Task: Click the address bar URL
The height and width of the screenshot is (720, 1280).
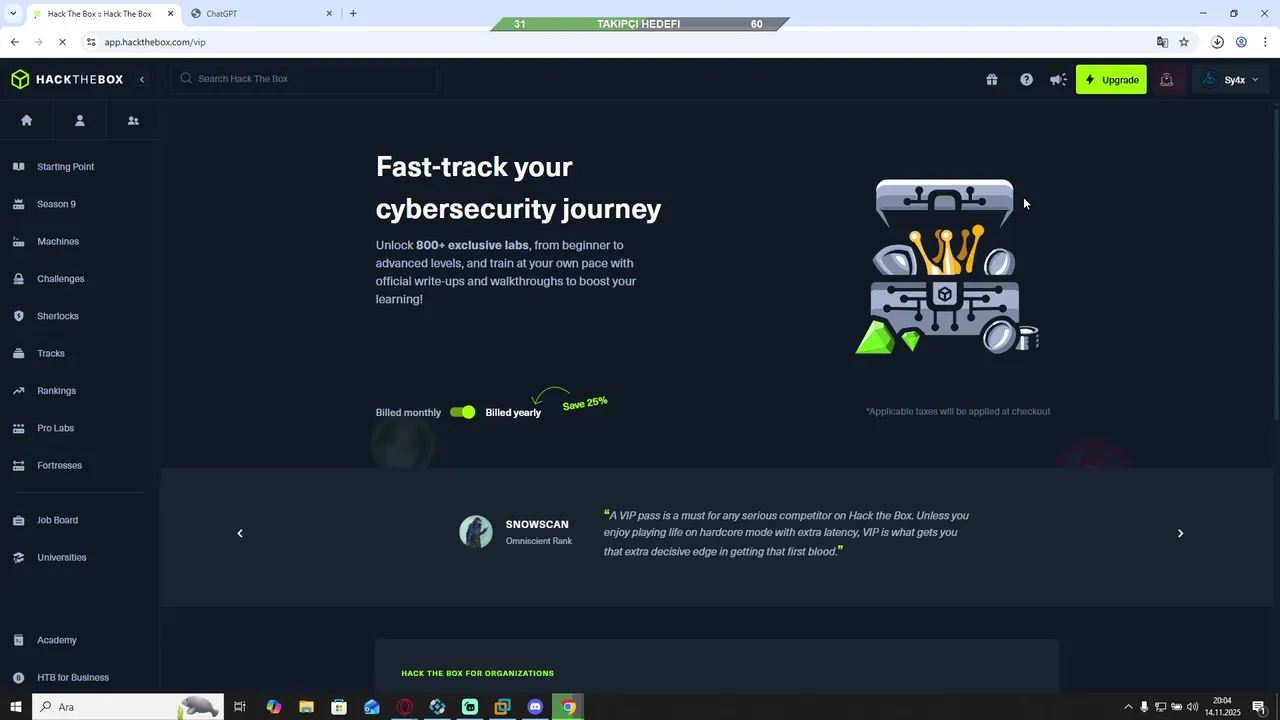Action: click(x=155, y=42)
